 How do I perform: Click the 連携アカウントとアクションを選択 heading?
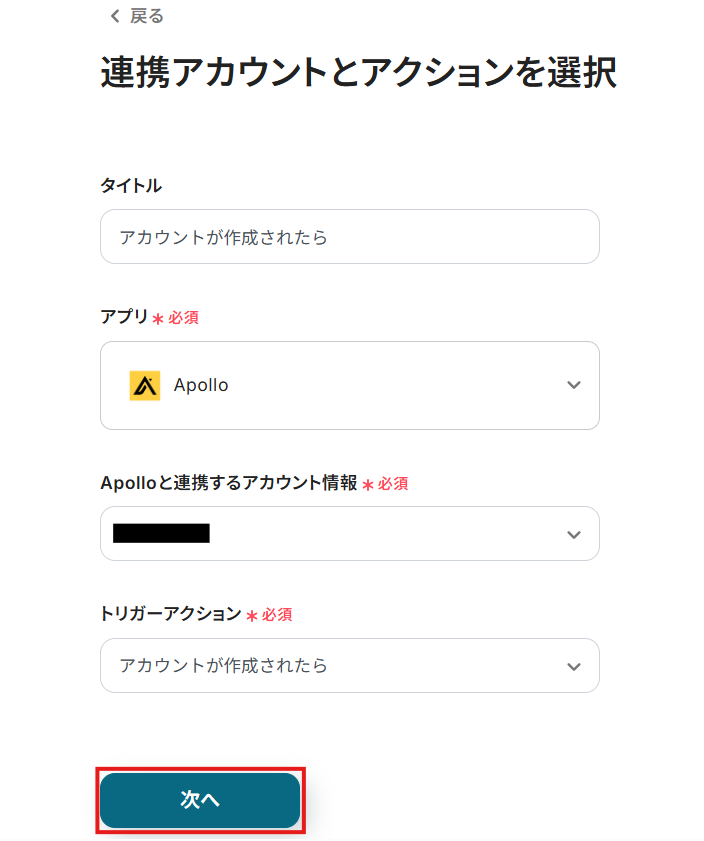[359, 72]
